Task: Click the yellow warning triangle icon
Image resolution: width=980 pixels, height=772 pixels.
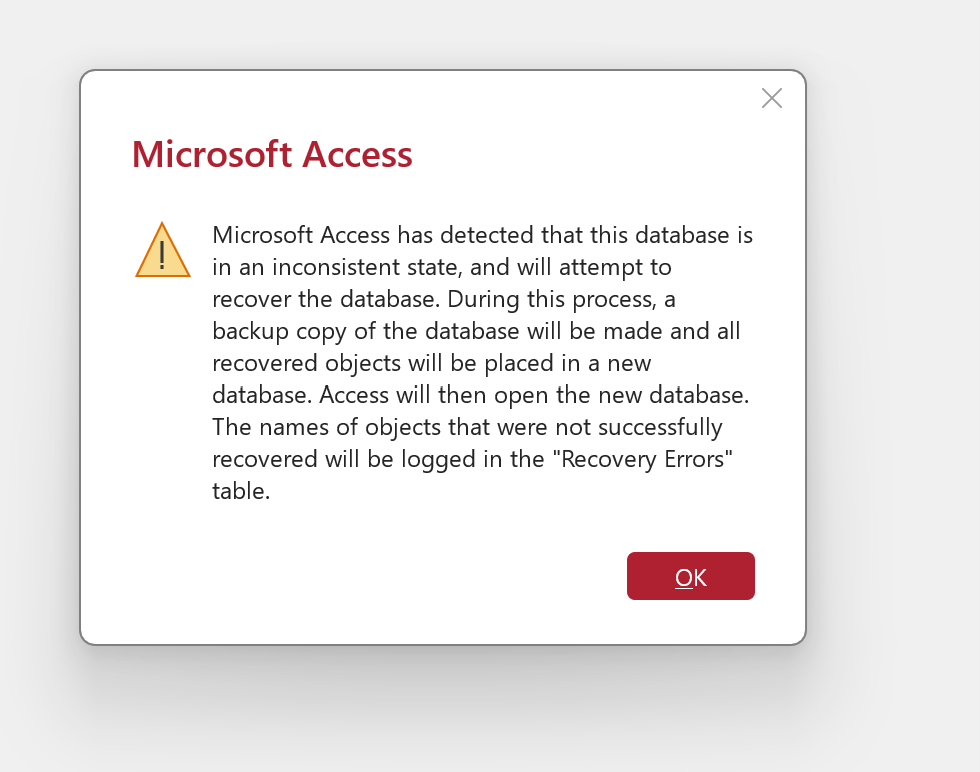Action: click(x=163, y=251)
